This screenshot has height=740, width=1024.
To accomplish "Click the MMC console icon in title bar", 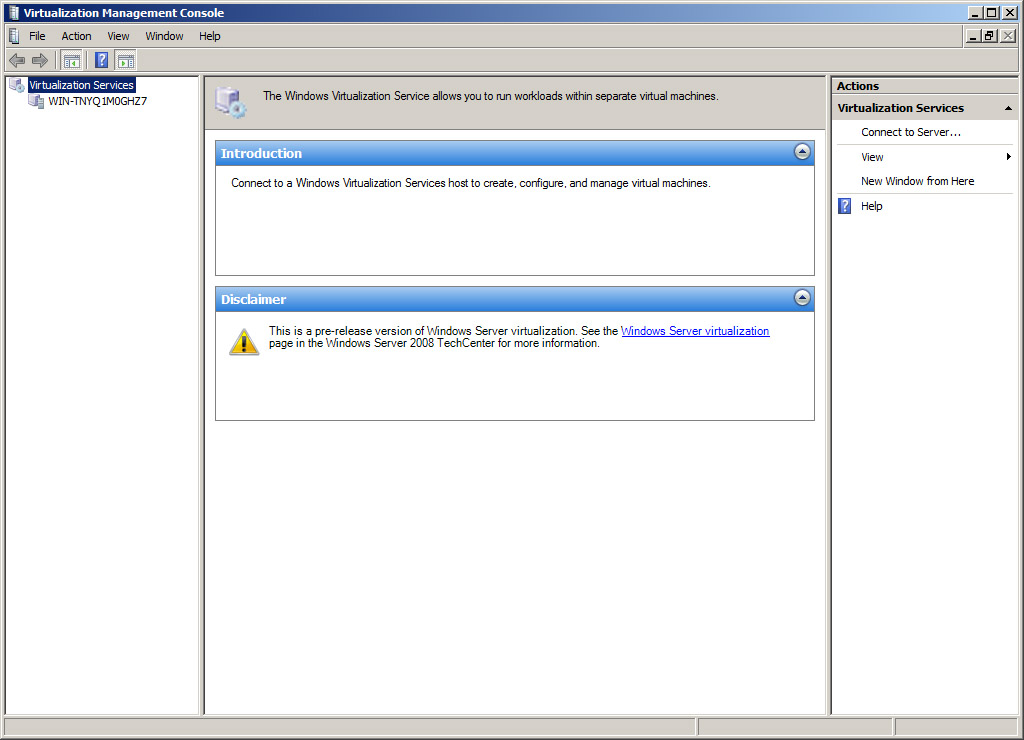I will pyautogui.click(x=14, y=13).
